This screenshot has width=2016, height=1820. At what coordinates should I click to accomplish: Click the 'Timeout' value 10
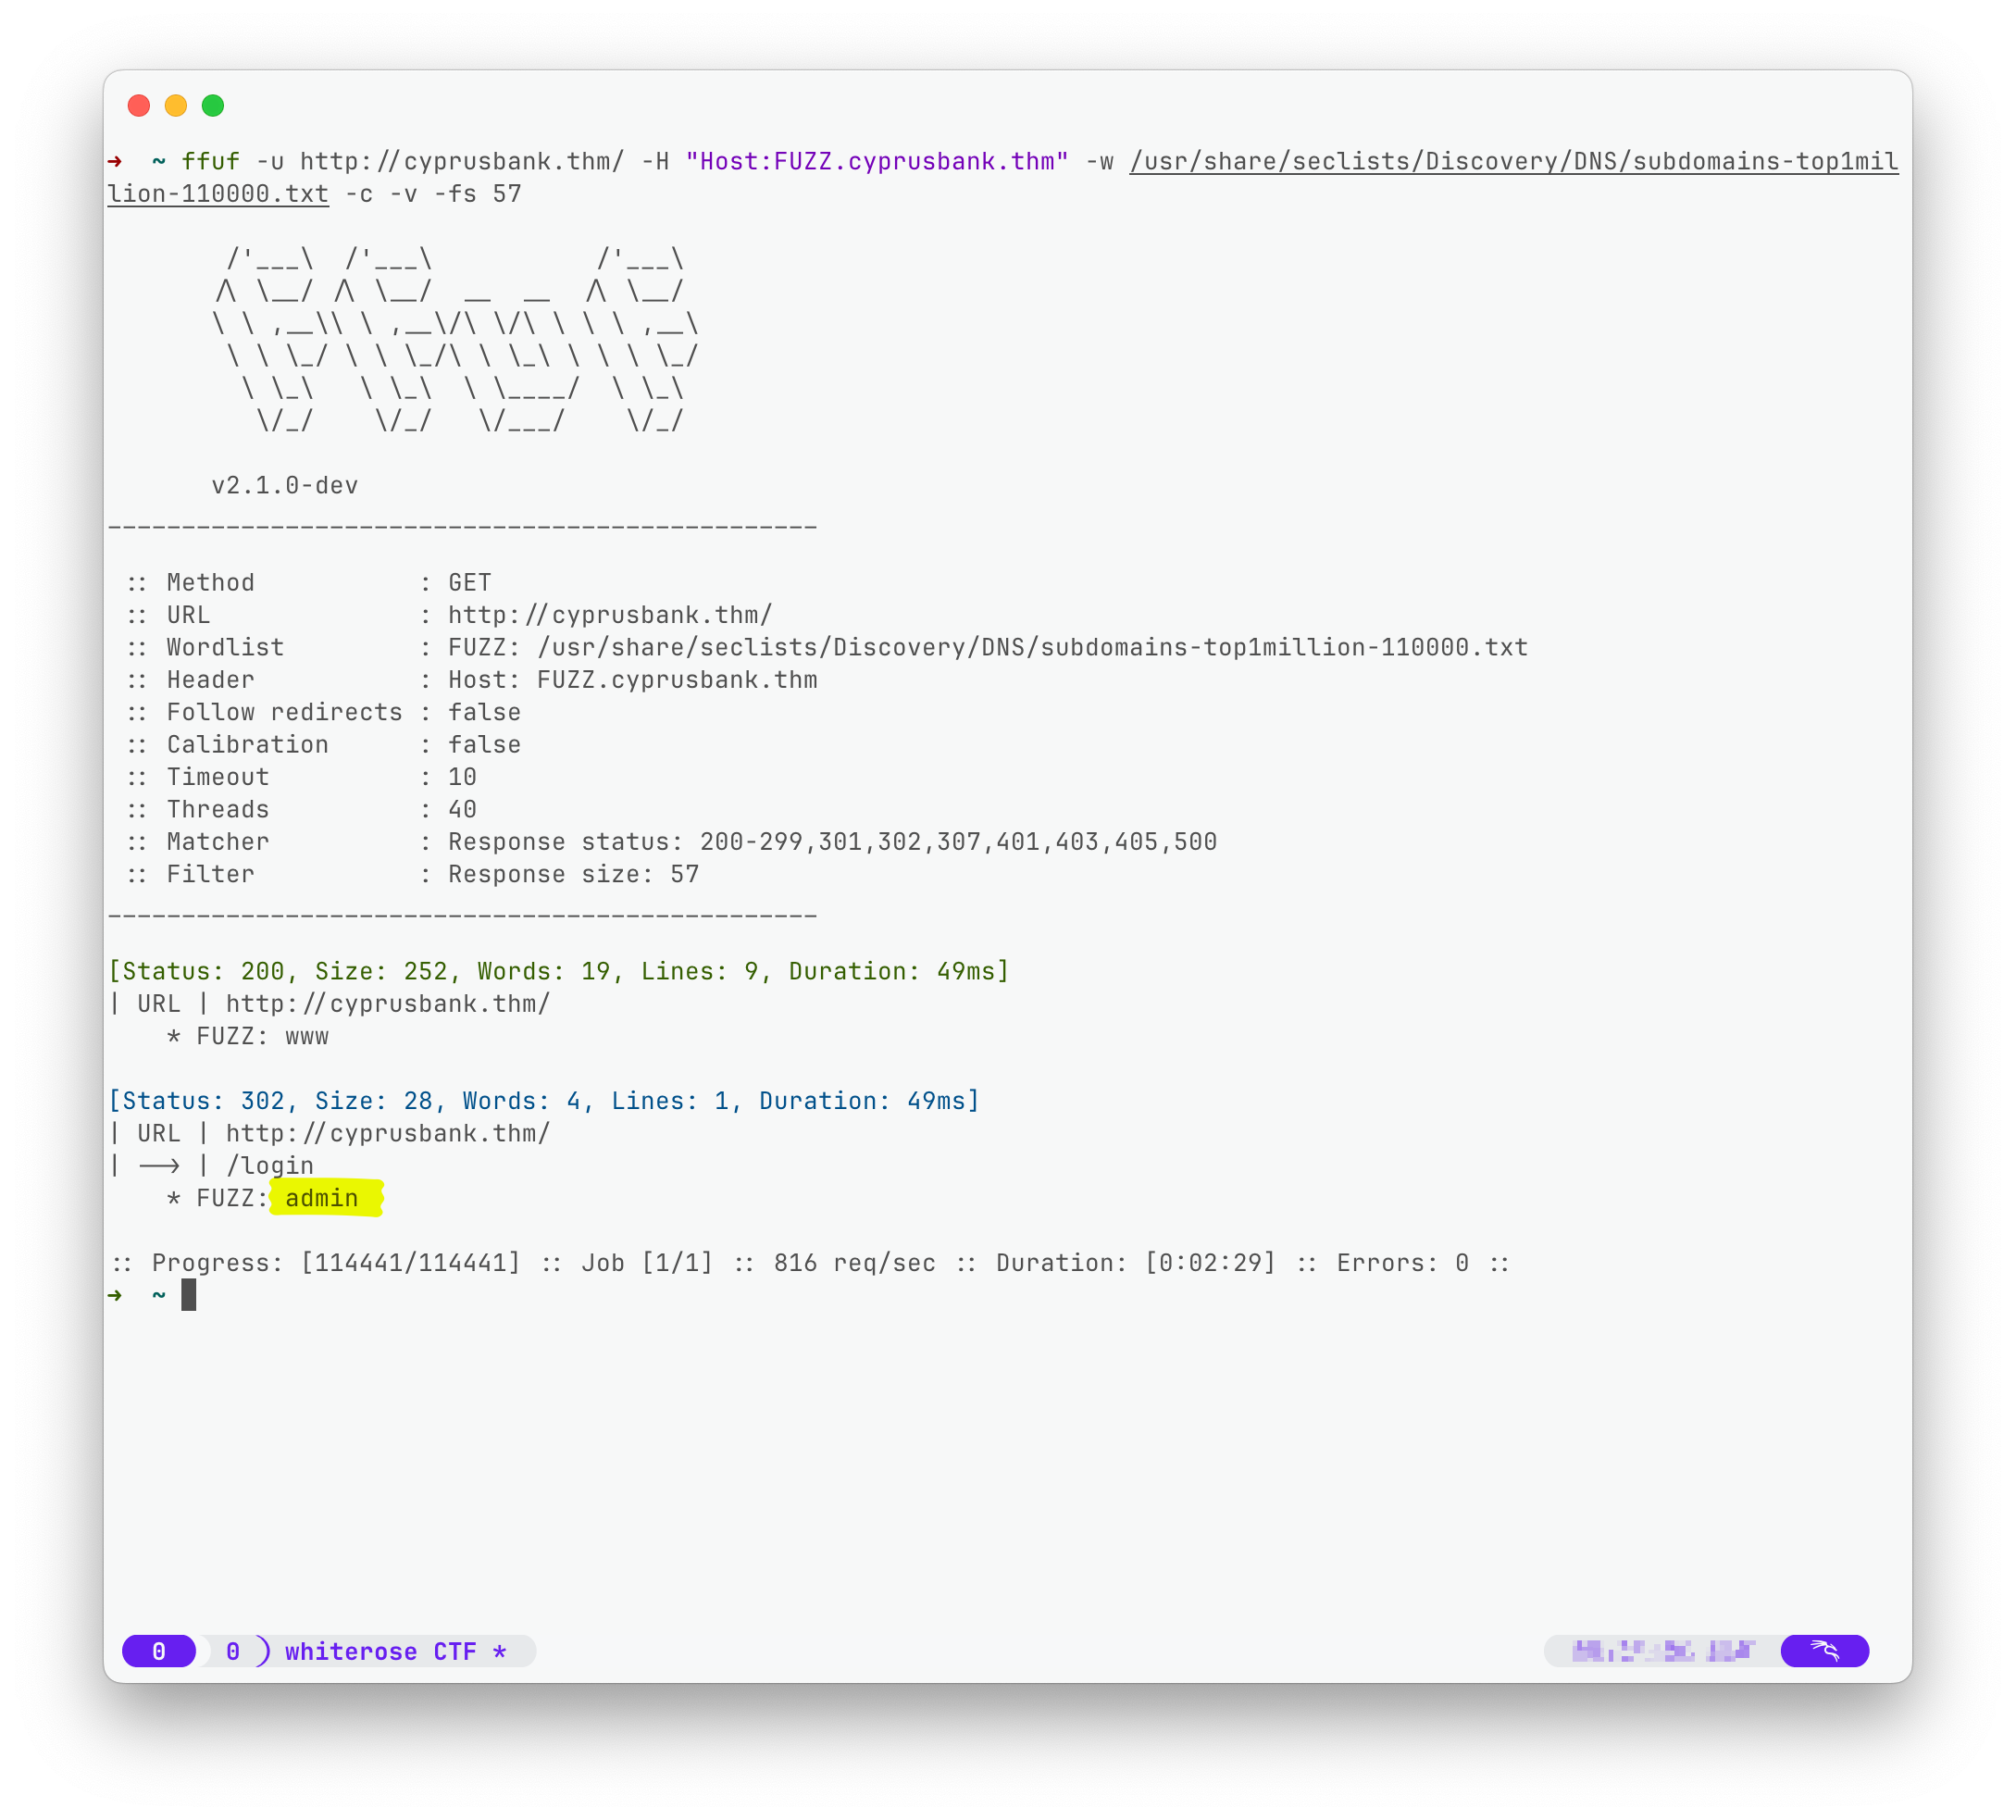point(462,777)
